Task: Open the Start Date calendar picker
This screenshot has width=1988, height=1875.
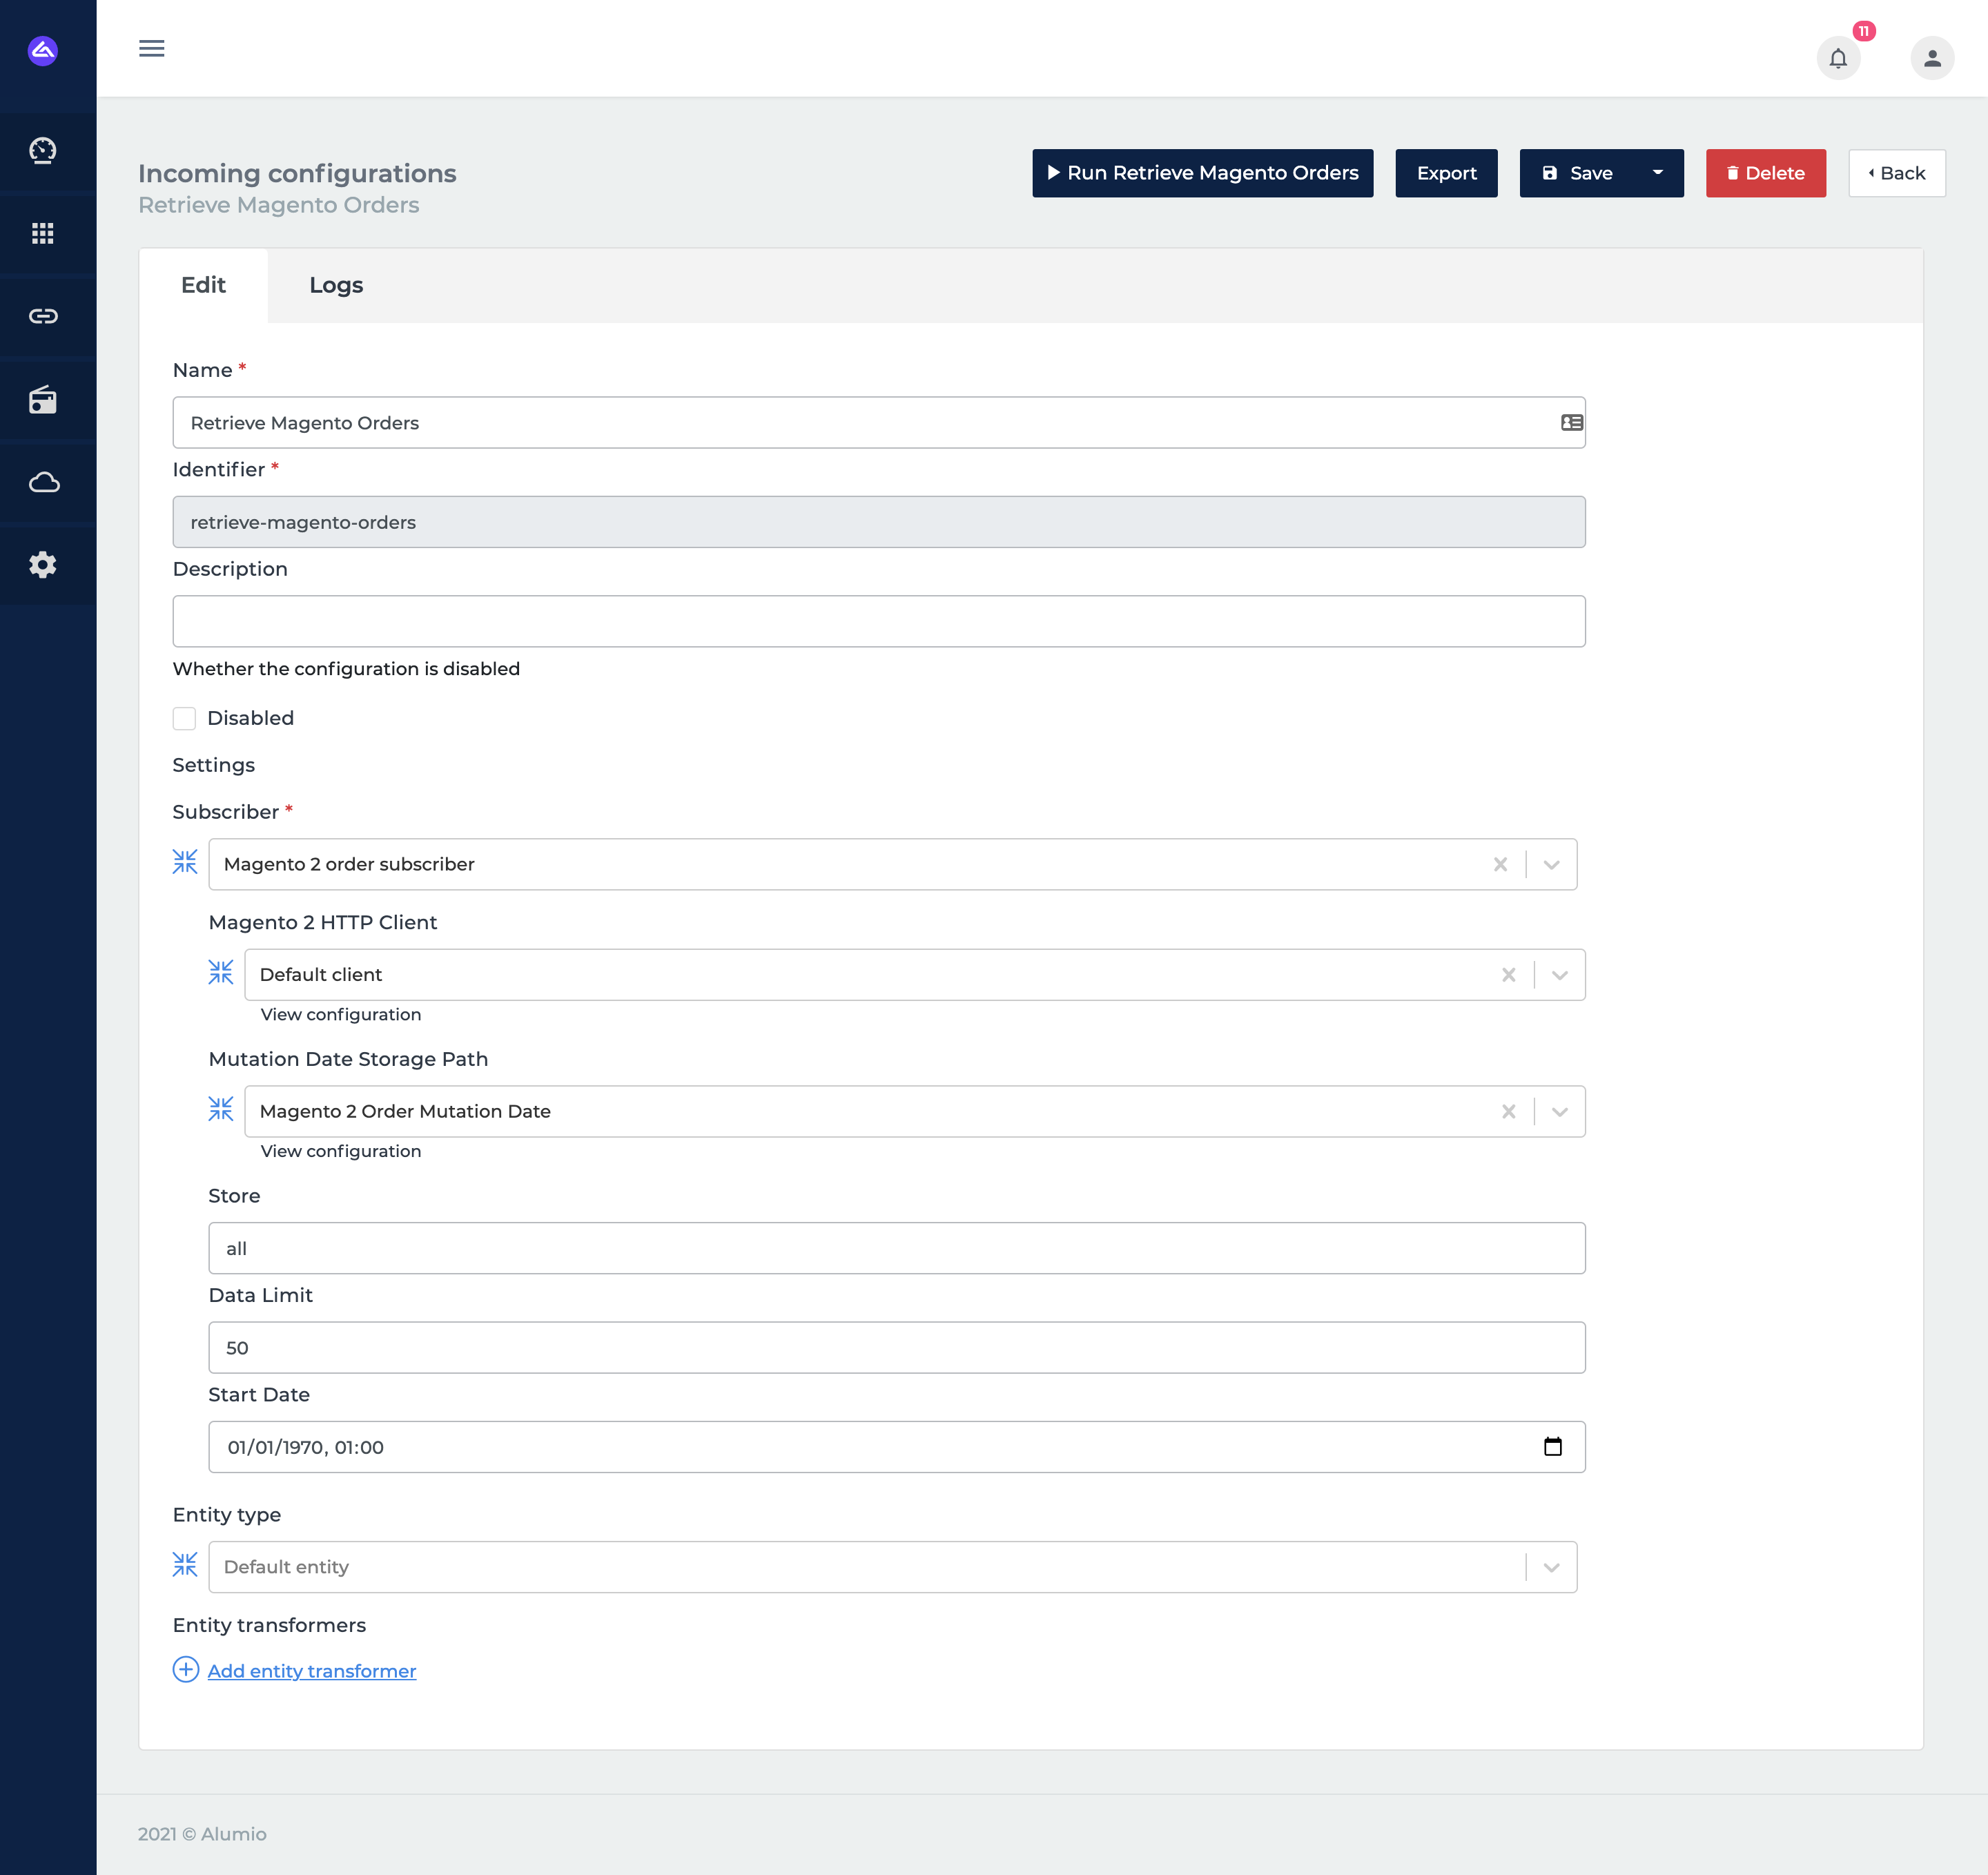Action: pyautogui.click(x=1552, y=1447)
